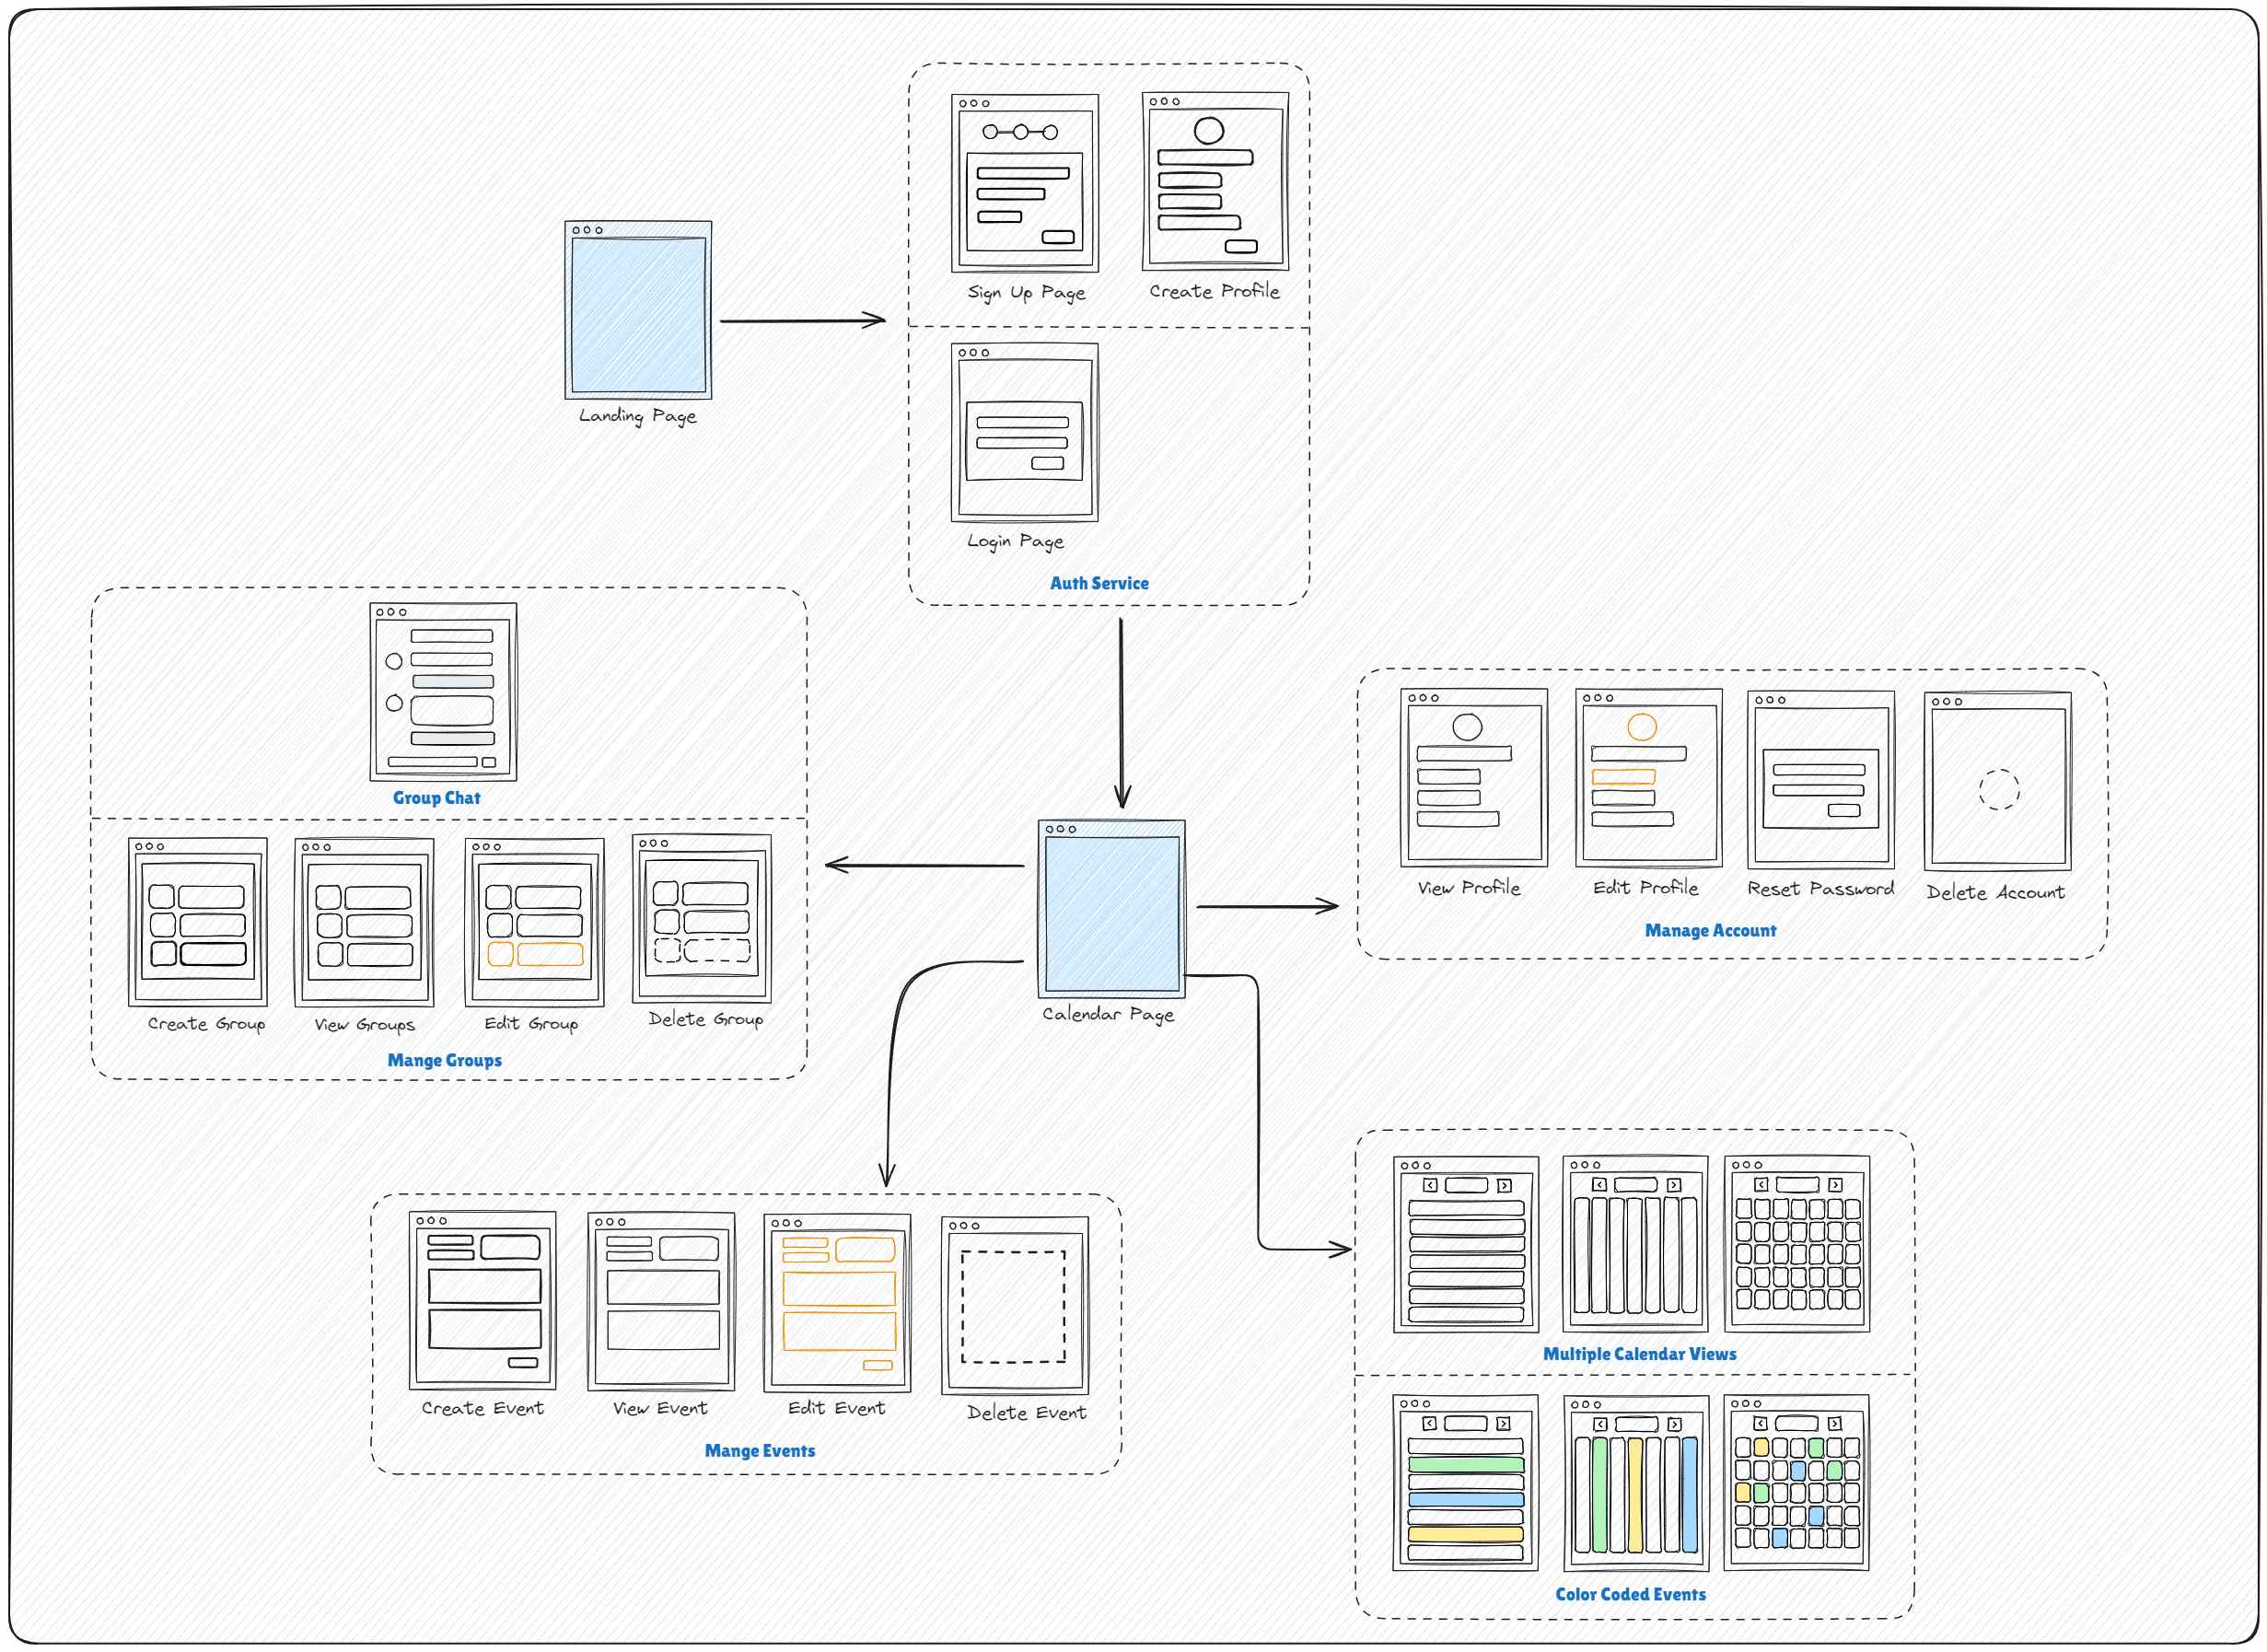The image size is (2267, 1652).
Task: Select the arrow from Landing Page to Auth
Action: click(x=803, y=321)
